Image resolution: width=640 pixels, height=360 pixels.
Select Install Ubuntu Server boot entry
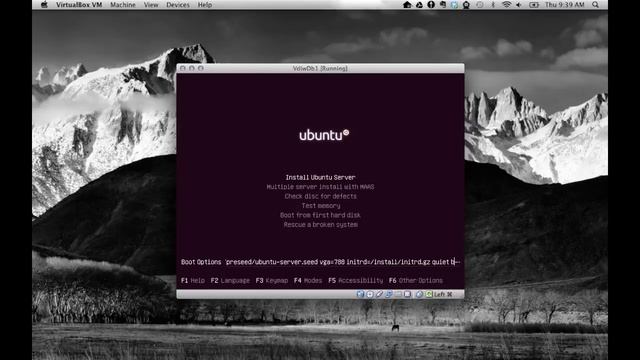(x=320, y=177)
